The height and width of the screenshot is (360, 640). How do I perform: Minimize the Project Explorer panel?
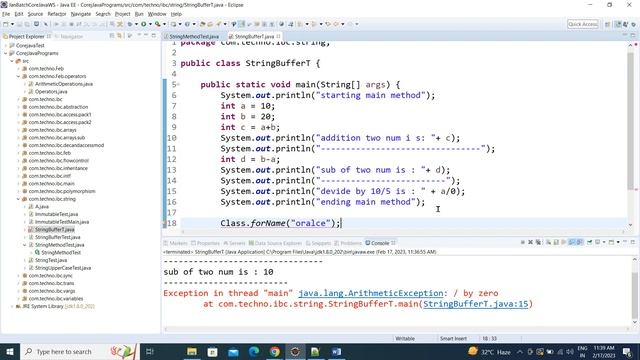tap(146, 35)
